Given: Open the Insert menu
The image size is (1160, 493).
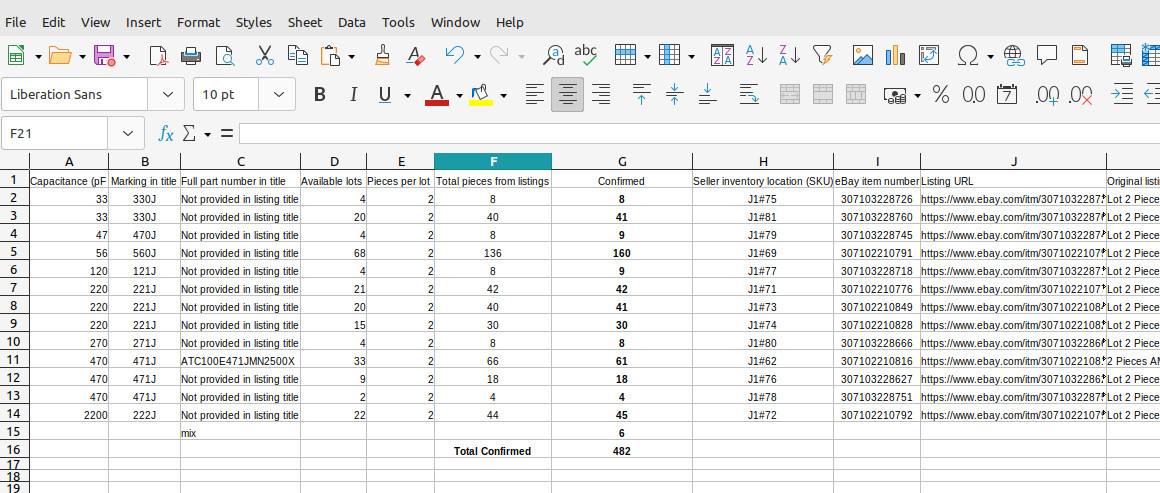Looking at the screenshot, I should point(144,22).
